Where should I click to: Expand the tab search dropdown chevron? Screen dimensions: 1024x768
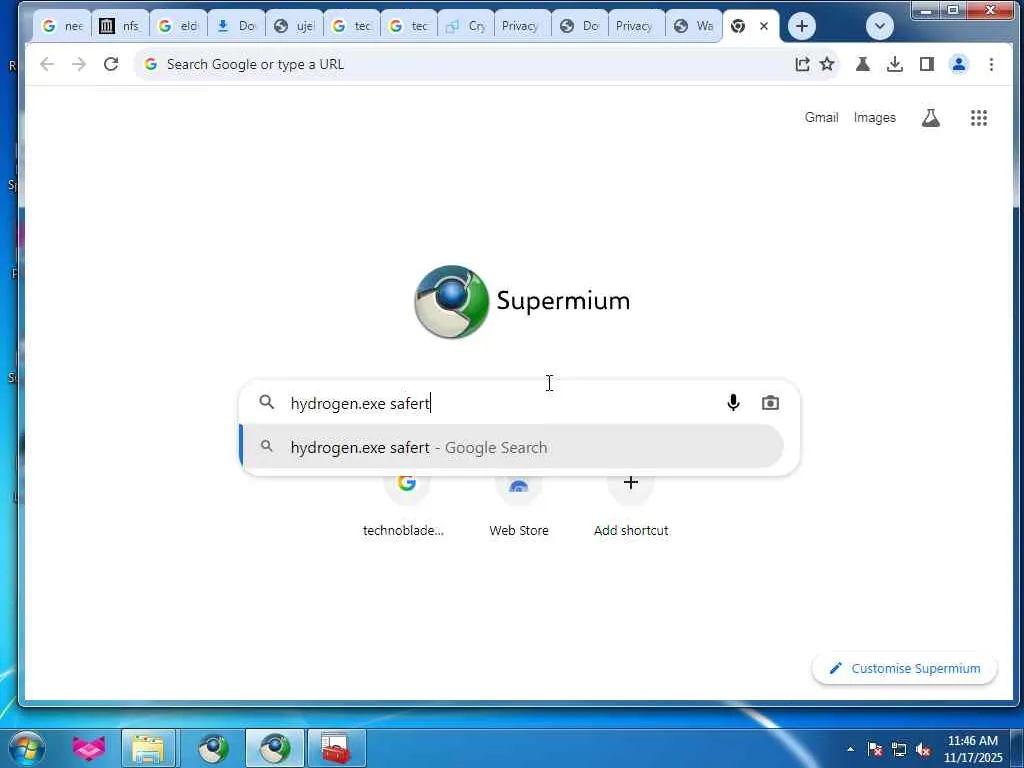[x=880, y=26]
